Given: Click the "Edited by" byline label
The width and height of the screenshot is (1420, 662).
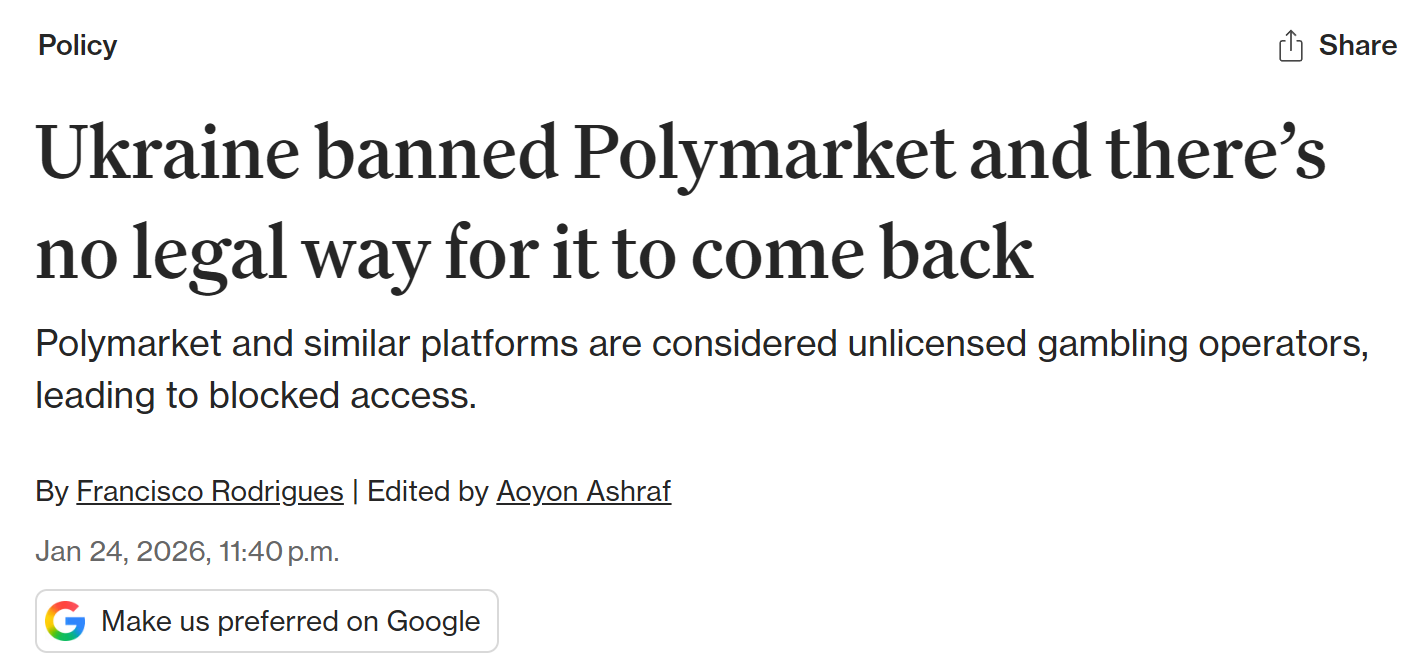Looking at the screenshot, I should tap(427, 492).
